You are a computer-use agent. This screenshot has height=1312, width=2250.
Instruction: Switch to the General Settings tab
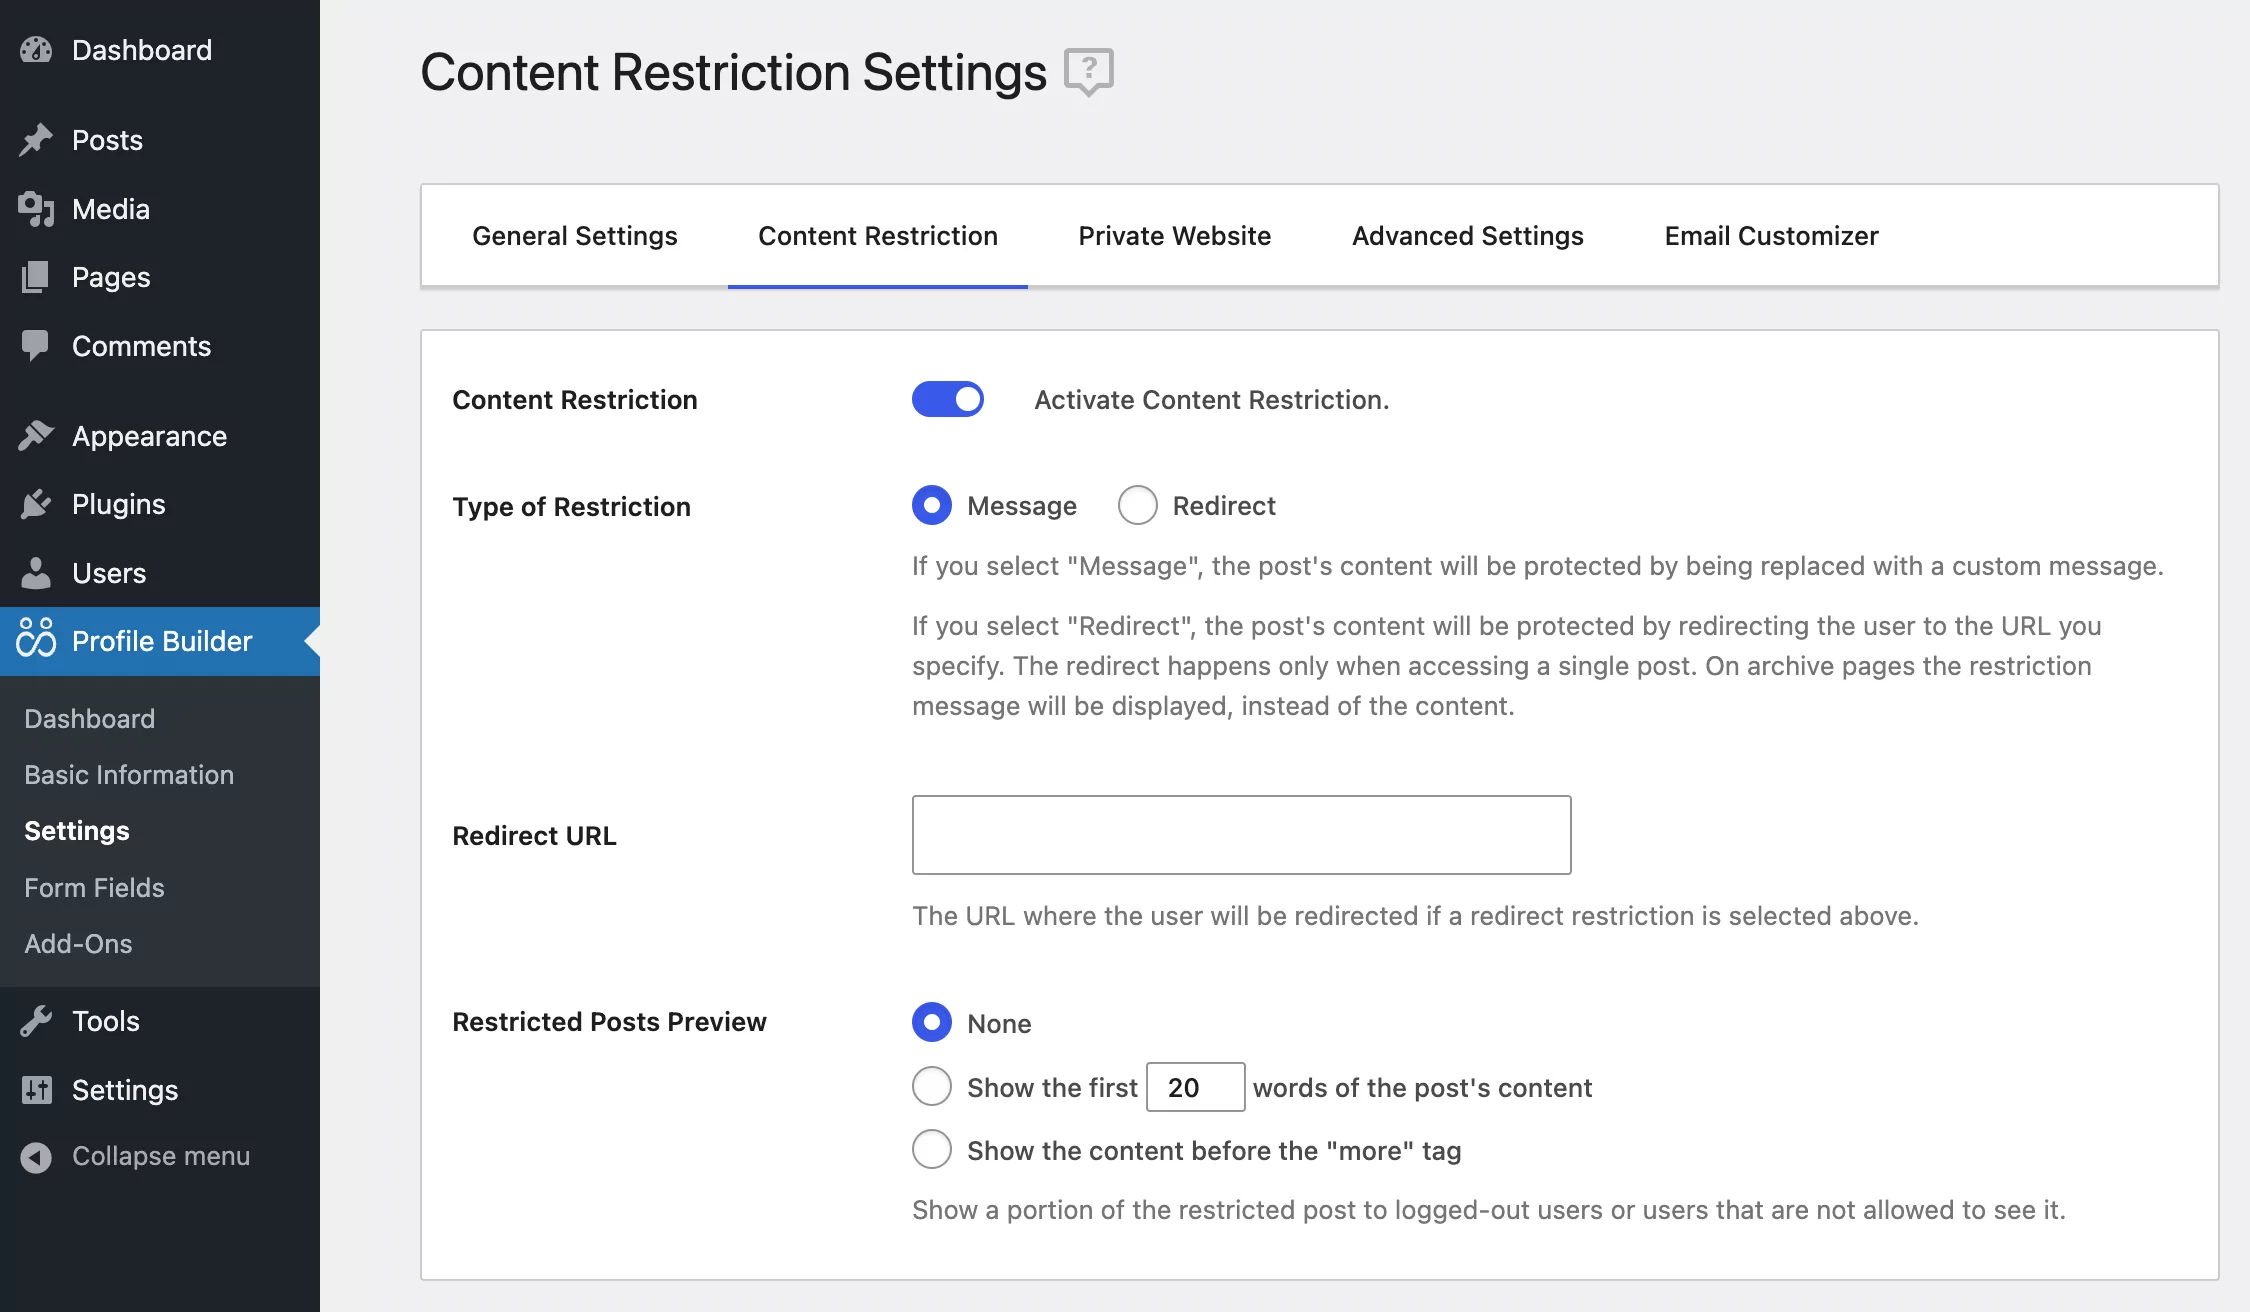pyautogui.click(x=575, y=236)
